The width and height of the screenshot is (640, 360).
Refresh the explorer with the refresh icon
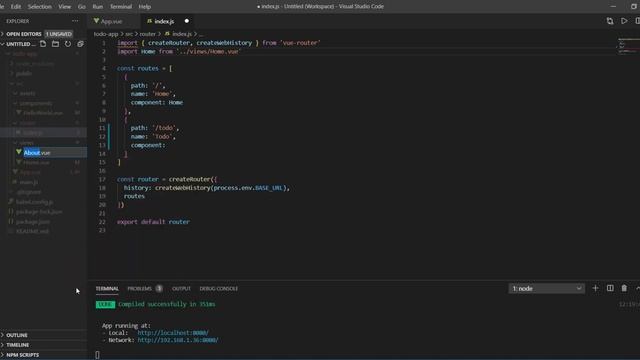68,44
